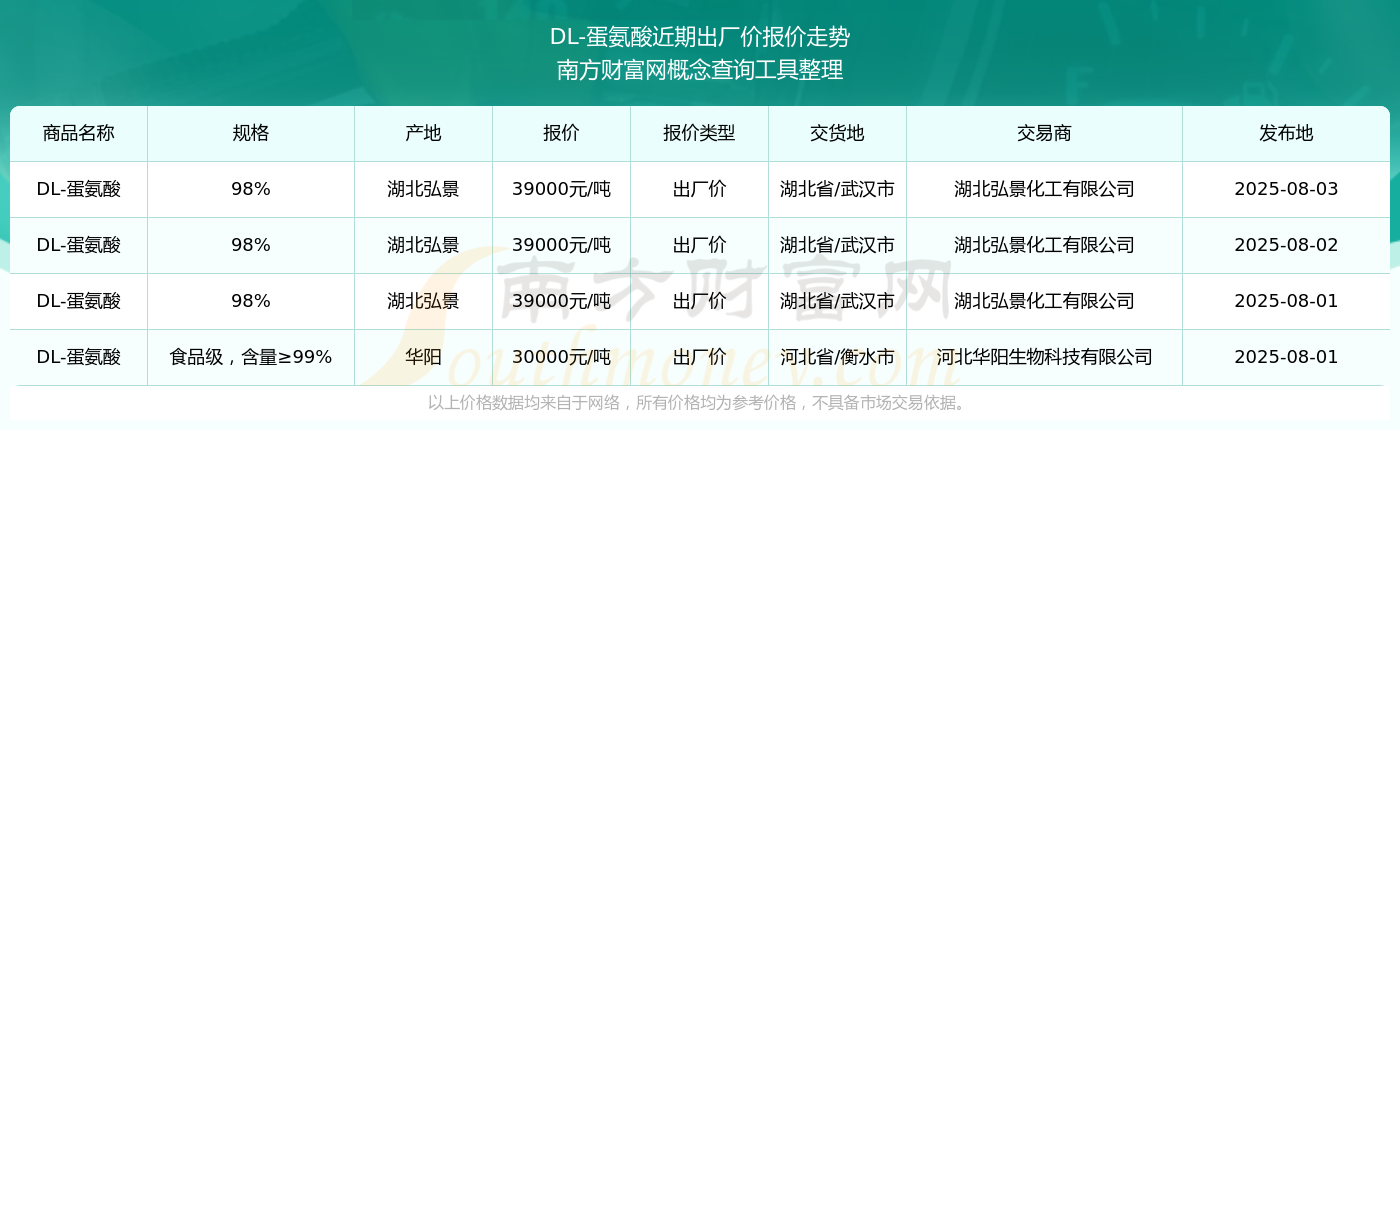Click the 商品名称 column header
1400x1205 pixels.
[x=79, y=133]
